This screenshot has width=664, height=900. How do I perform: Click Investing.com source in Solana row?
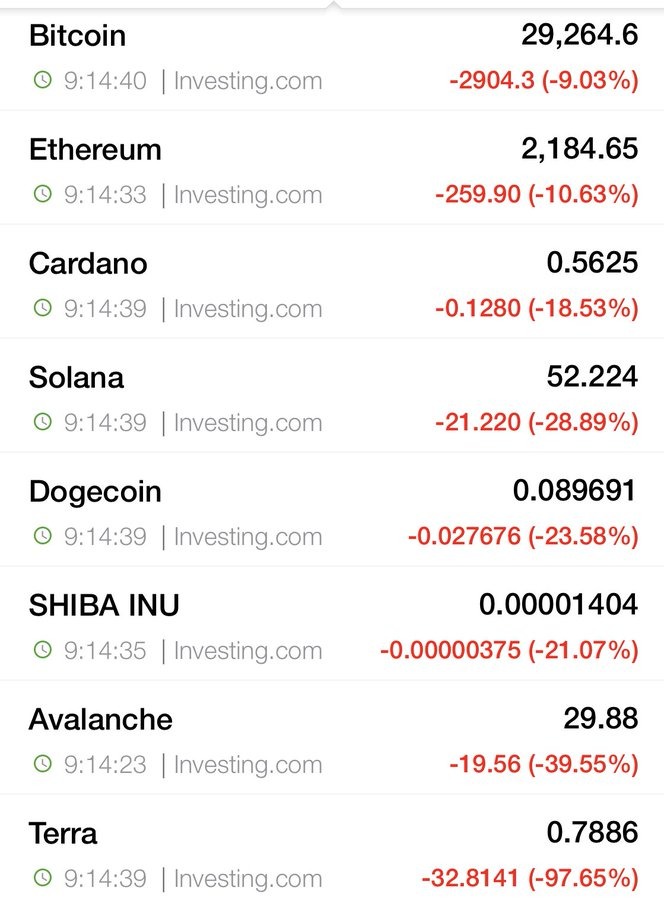[248, 423]
